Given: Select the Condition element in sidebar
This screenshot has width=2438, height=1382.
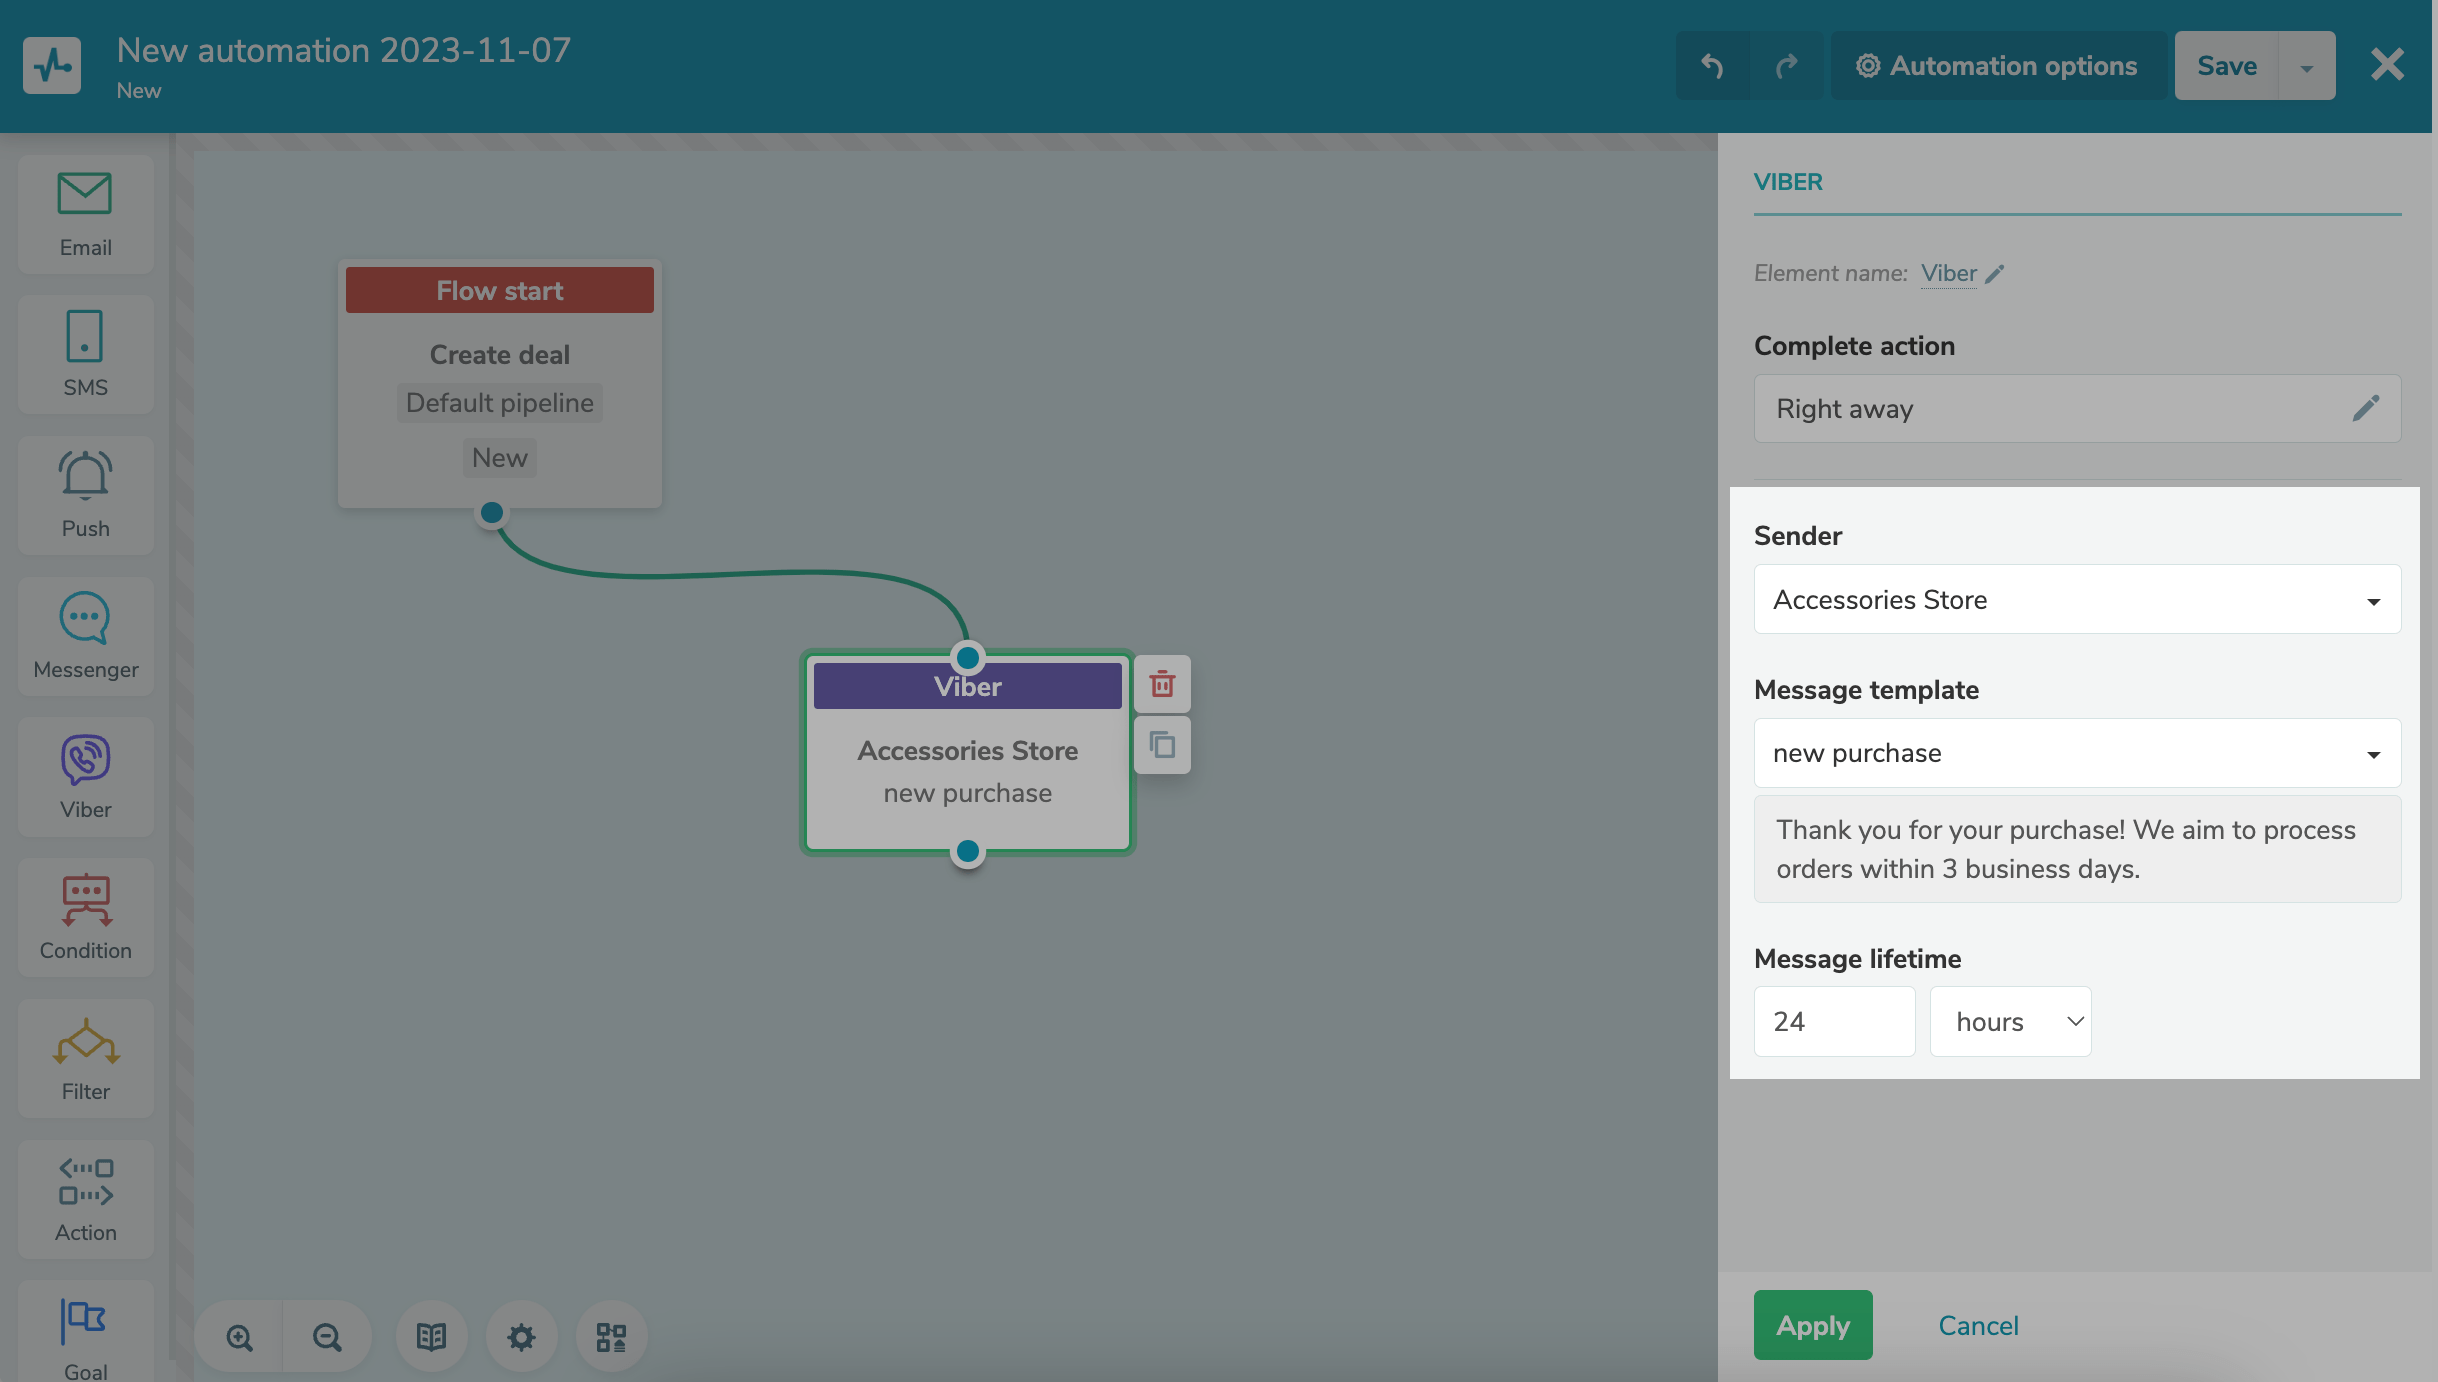Looking at the screenshot, I should [x=86, y=917].
